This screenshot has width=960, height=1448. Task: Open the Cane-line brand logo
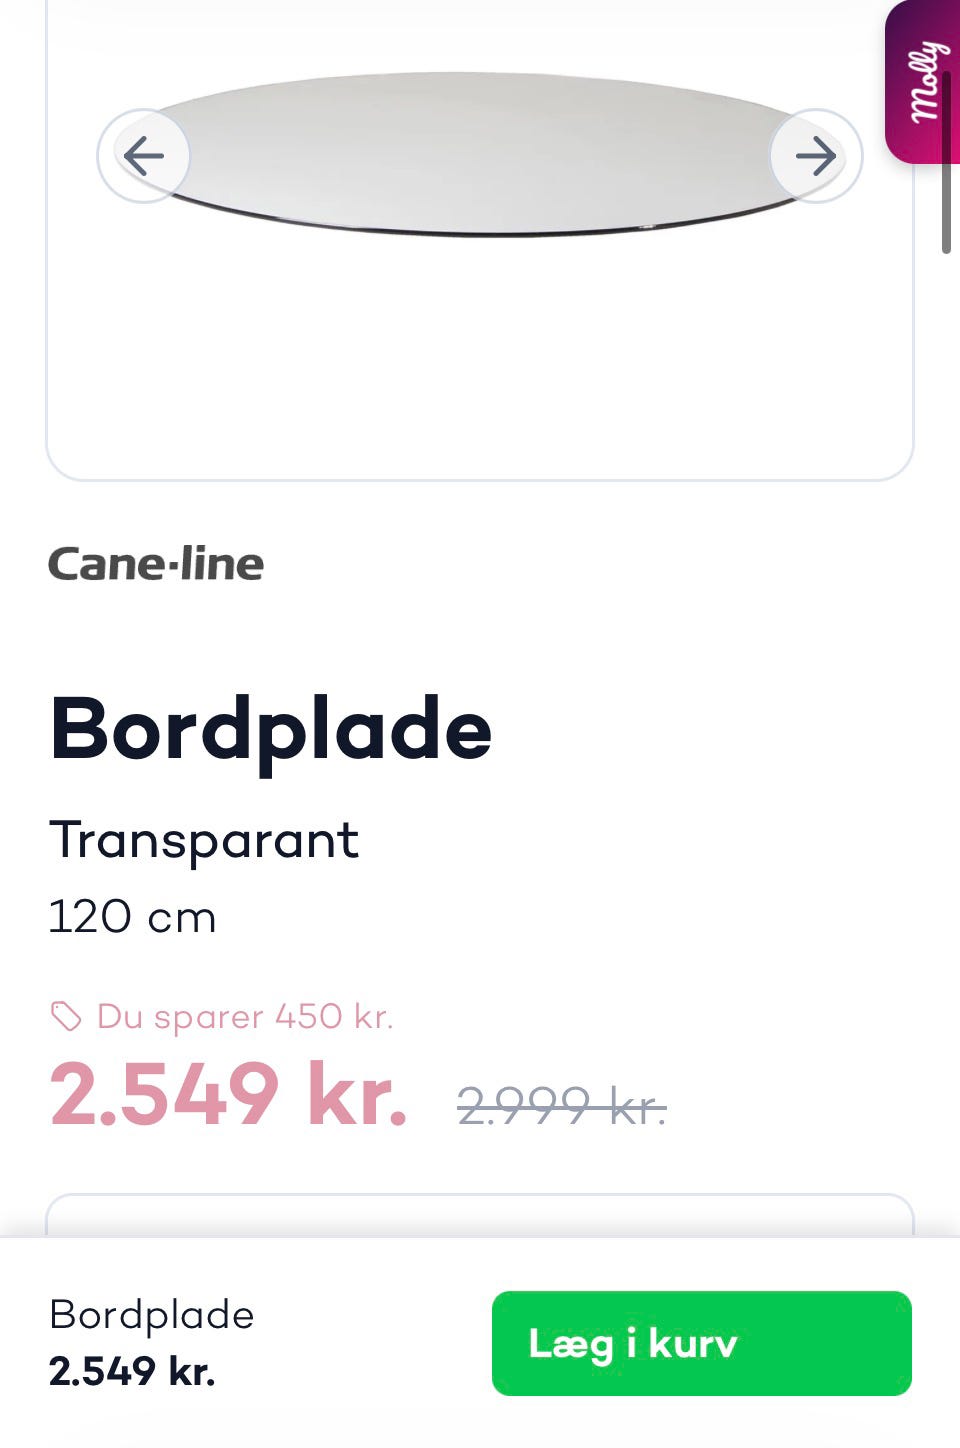[156, 564]
